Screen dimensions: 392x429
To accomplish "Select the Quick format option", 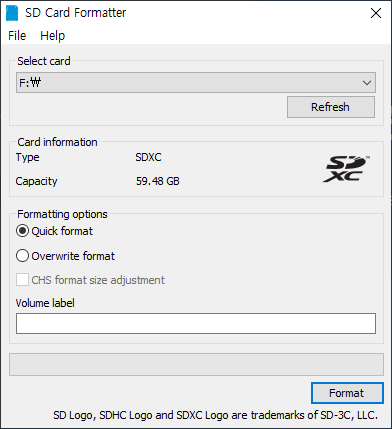I will click(54, 231).
